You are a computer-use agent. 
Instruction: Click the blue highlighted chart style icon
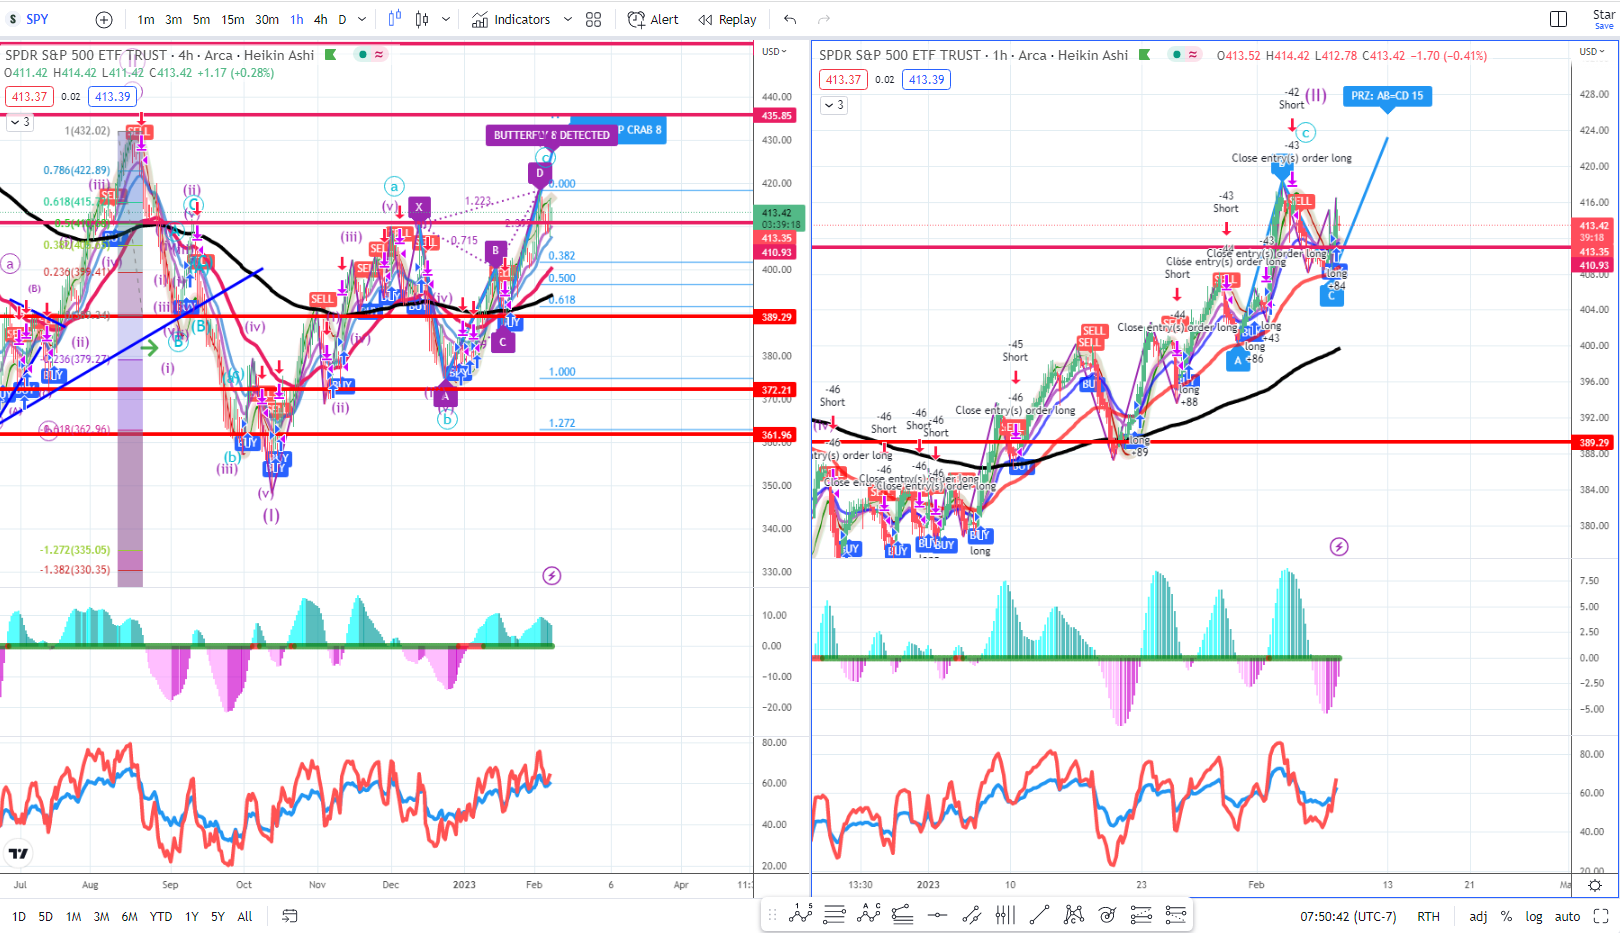394,19
